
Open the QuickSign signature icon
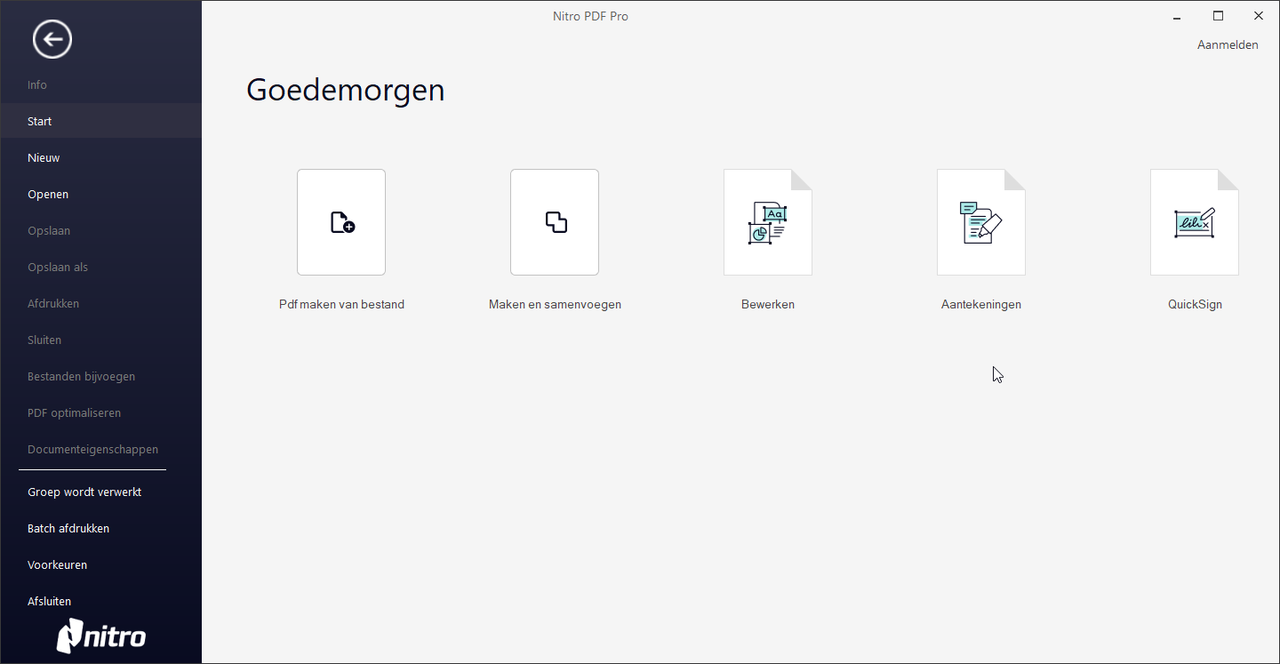tap(1195, 222)
